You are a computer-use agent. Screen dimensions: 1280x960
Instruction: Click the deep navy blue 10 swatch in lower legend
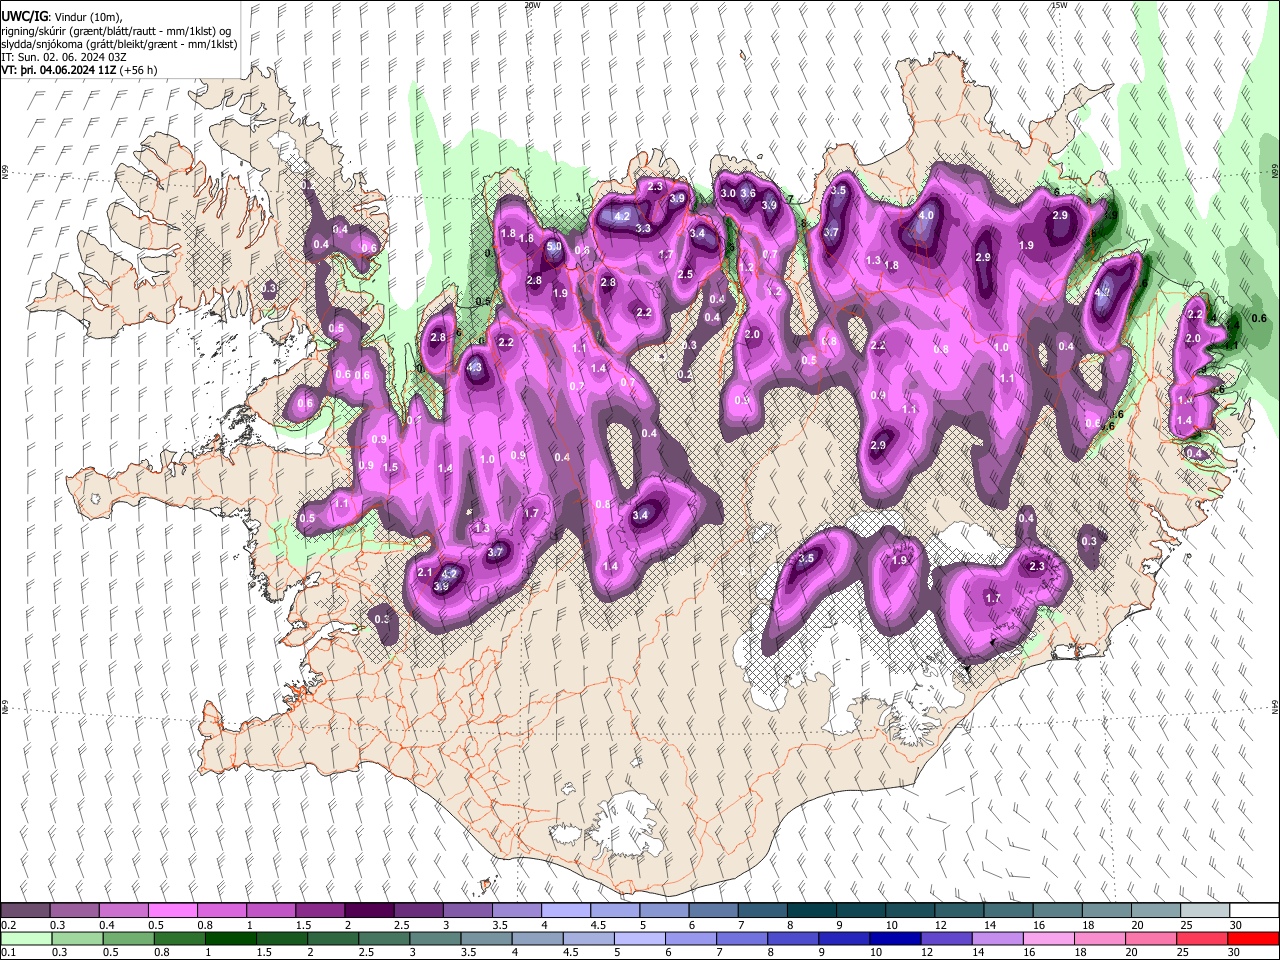(895, 938)
